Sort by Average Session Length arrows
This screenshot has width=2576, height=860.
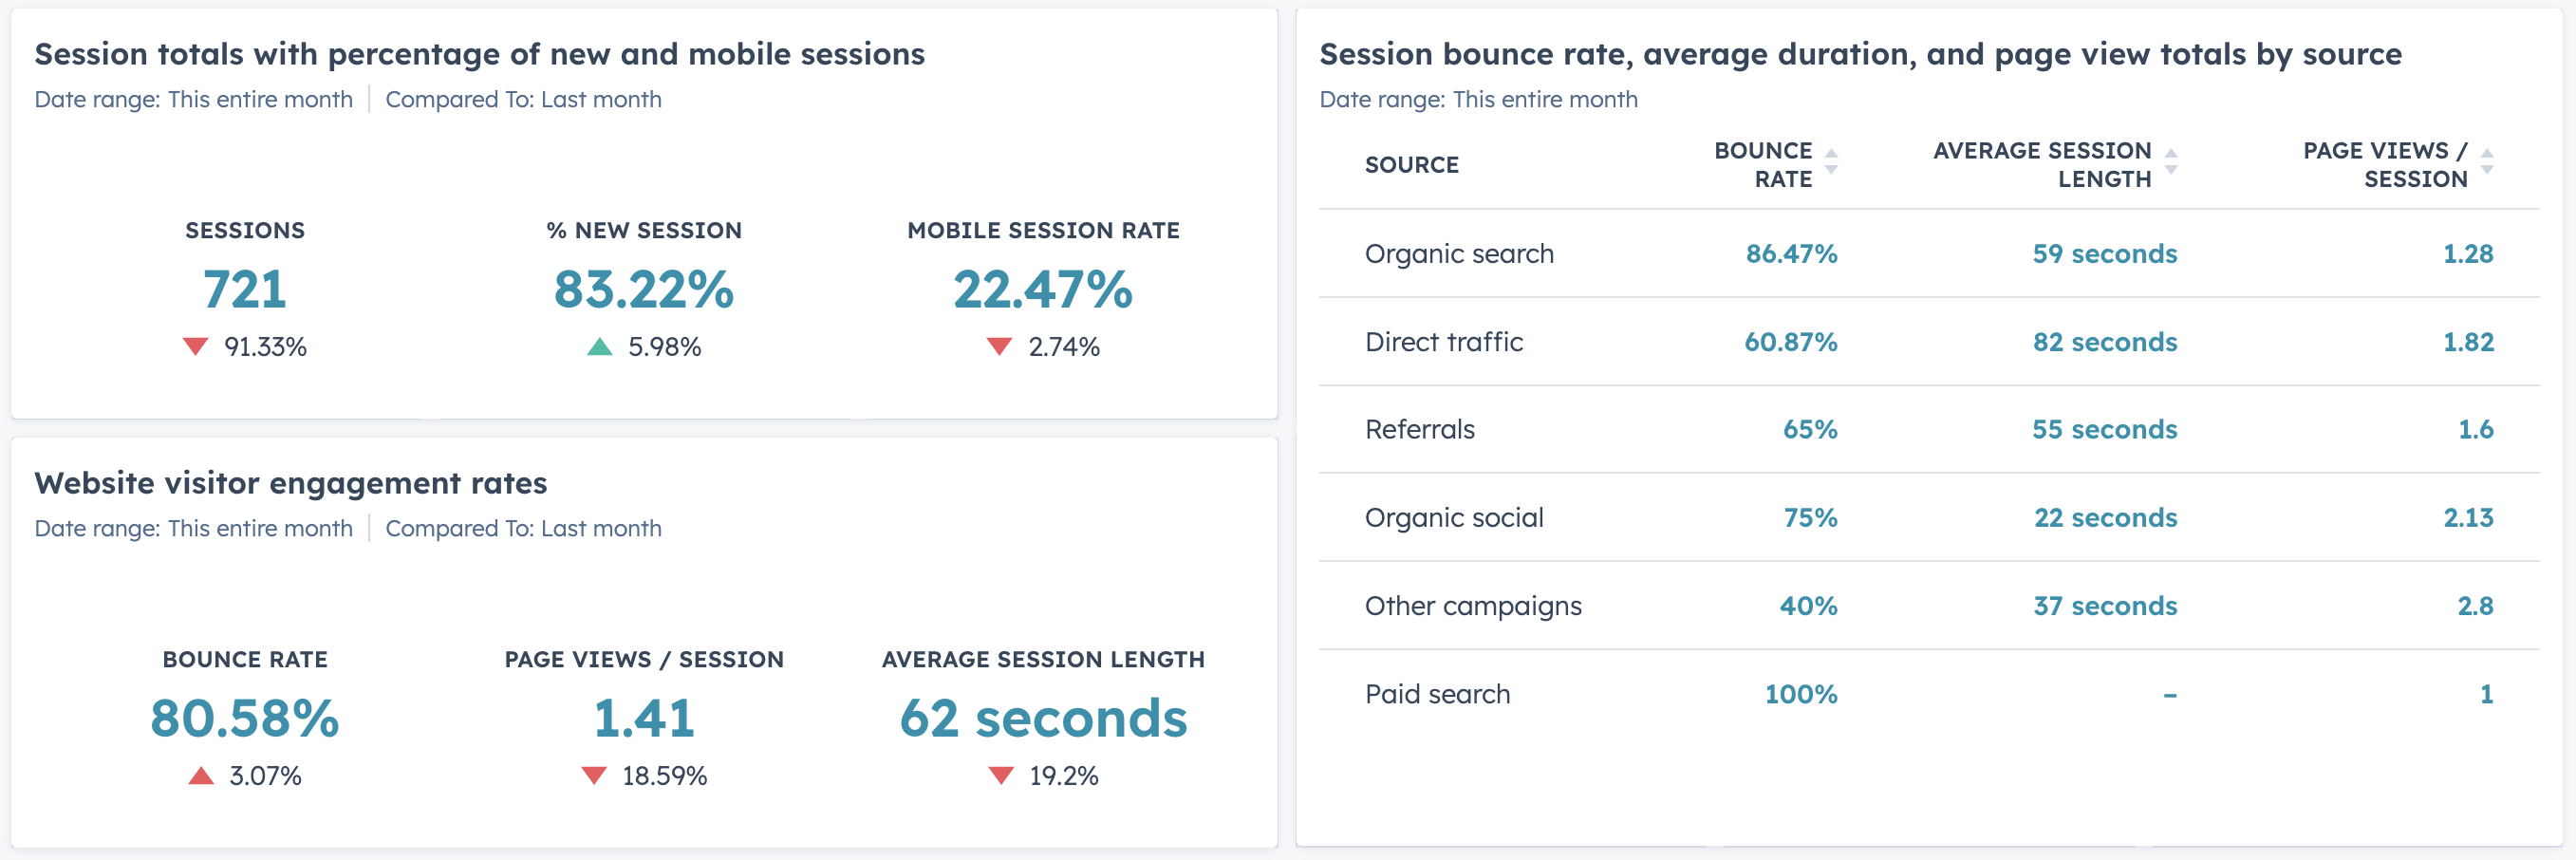[x=2171, y=162]
